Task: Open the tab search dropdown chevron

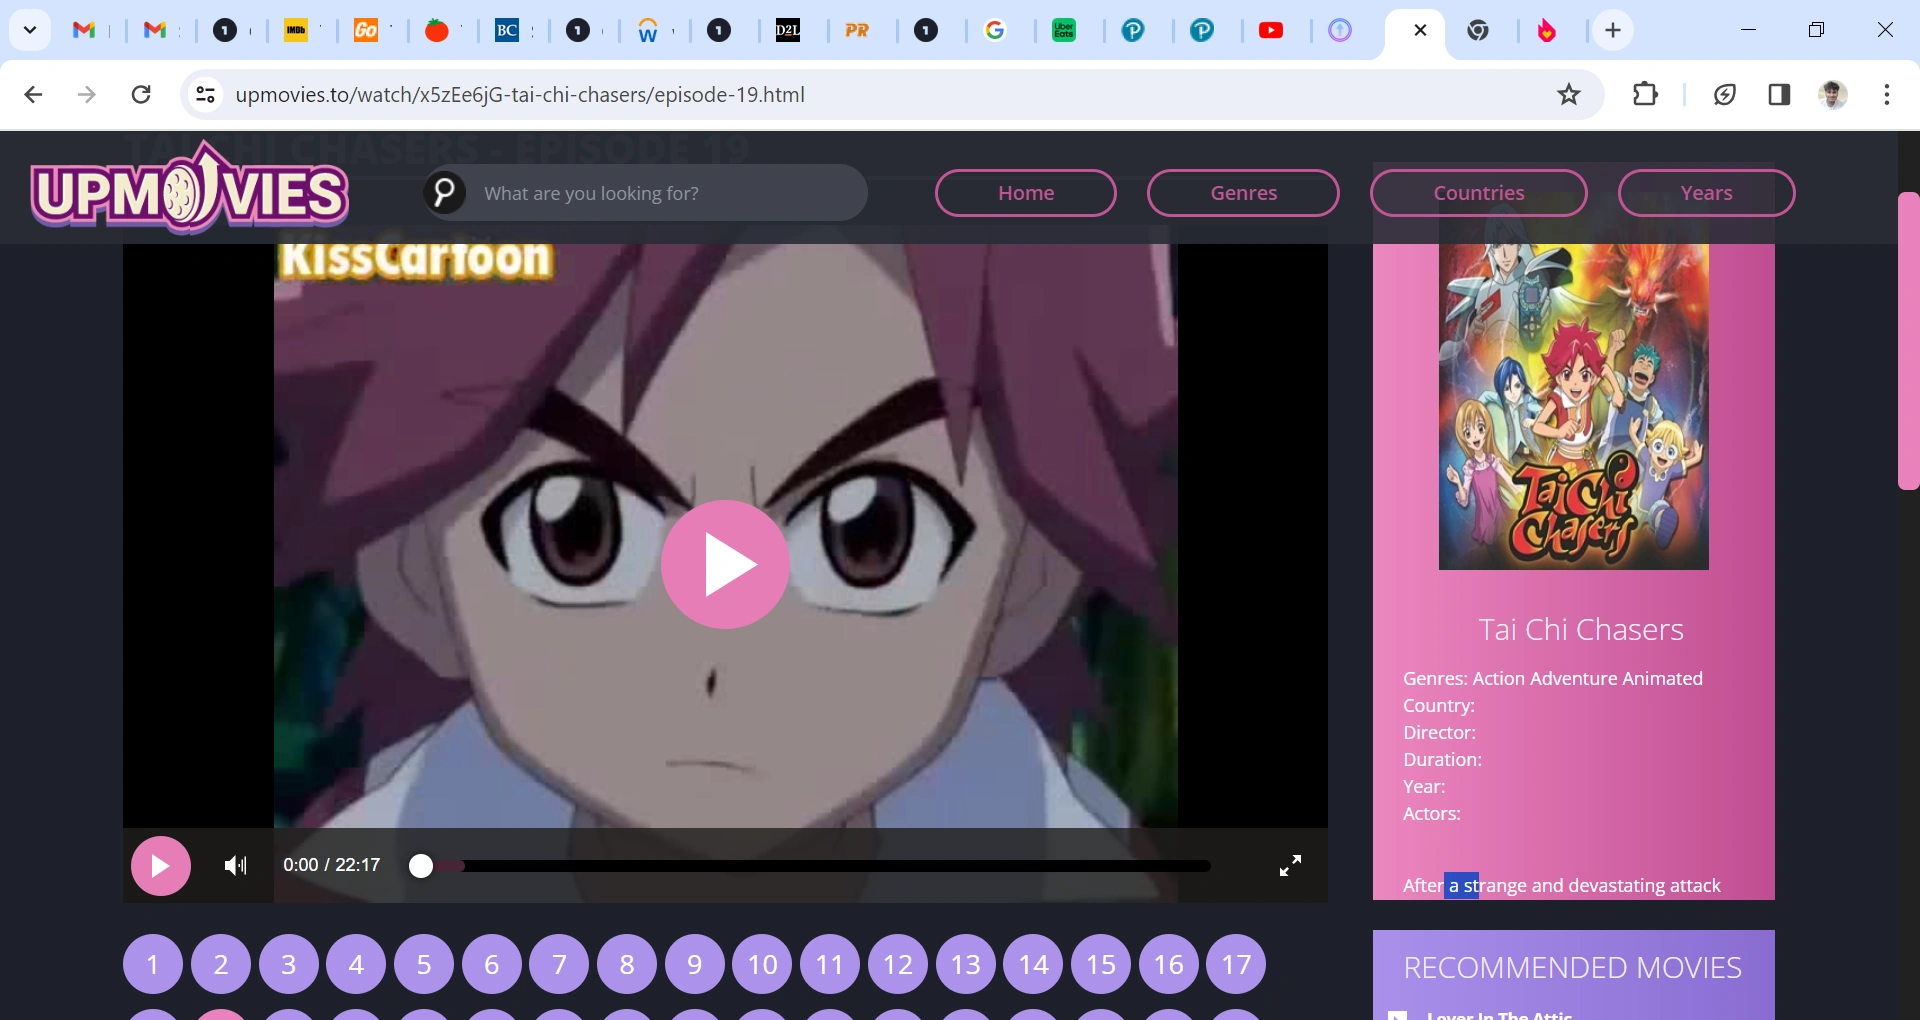Action: click(30, 30)
